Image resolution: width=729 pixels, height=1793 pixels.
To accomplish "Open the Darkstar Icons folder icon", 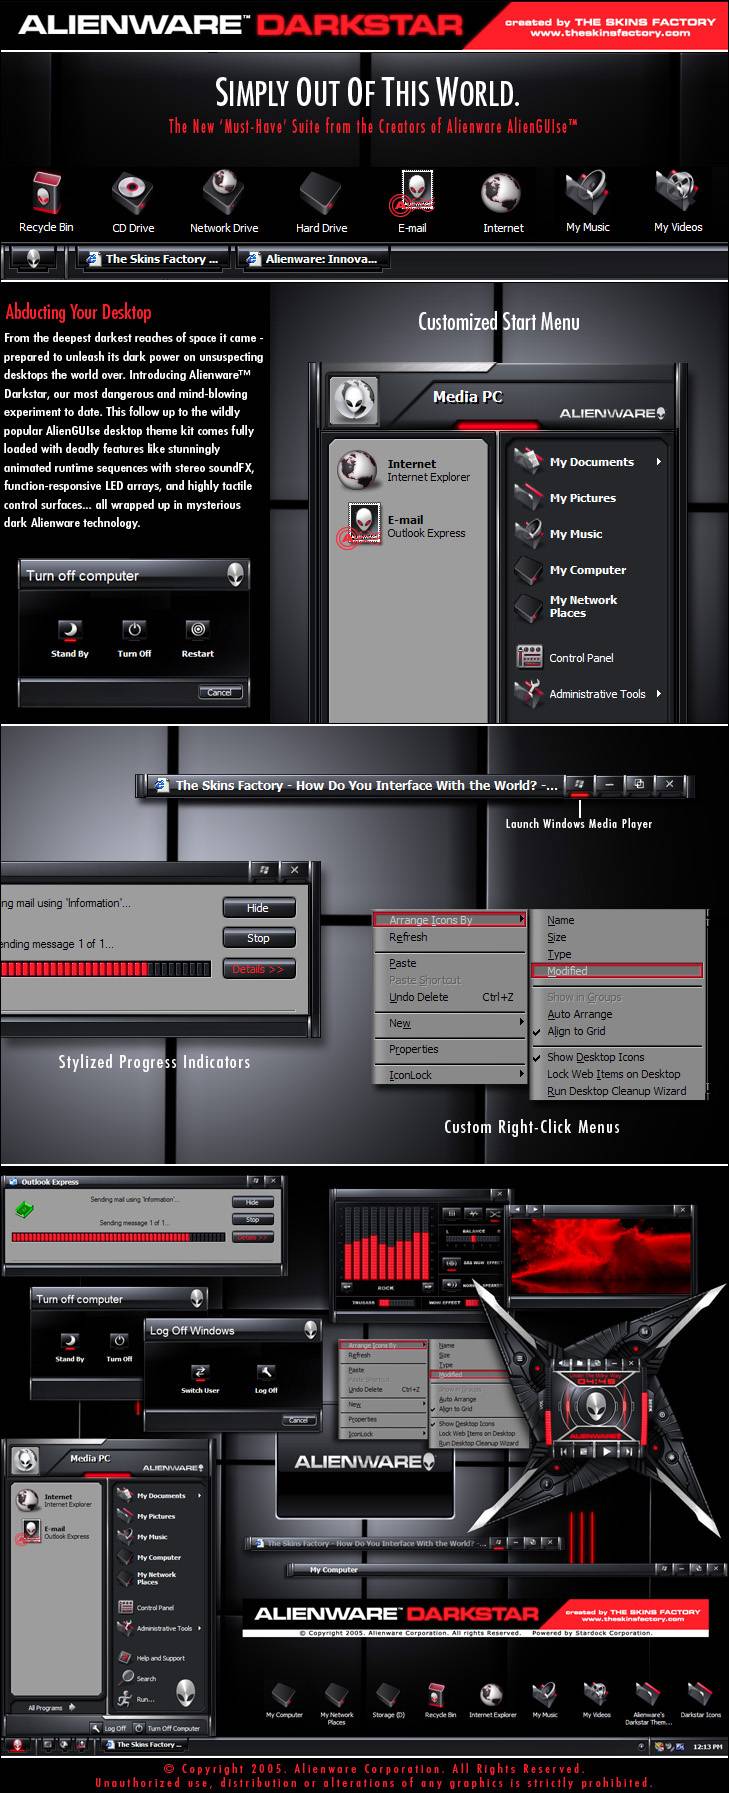I will 700,1696.
